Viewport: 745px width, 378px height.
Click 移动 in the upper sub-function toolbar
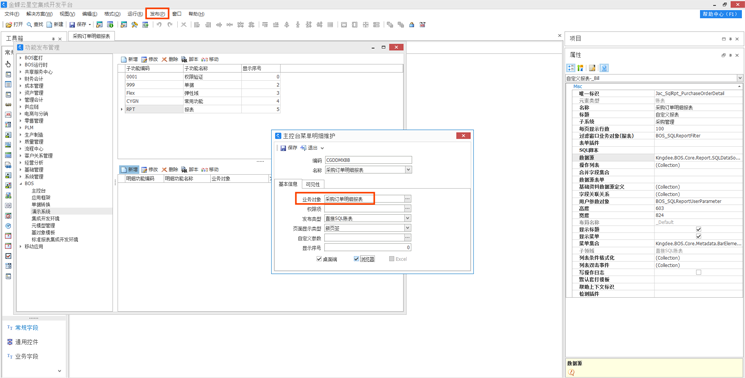click(x=210, y=59)
